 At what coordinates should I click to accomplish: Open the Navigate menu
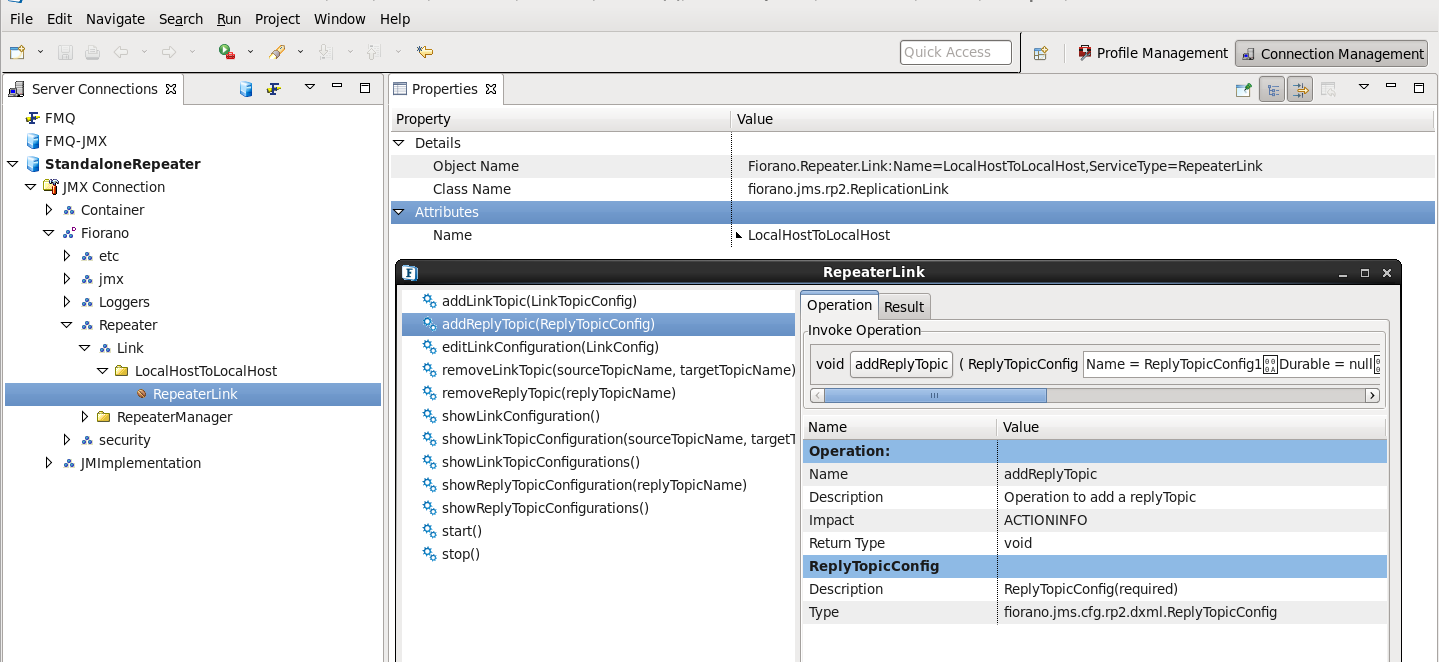point(115,19)
